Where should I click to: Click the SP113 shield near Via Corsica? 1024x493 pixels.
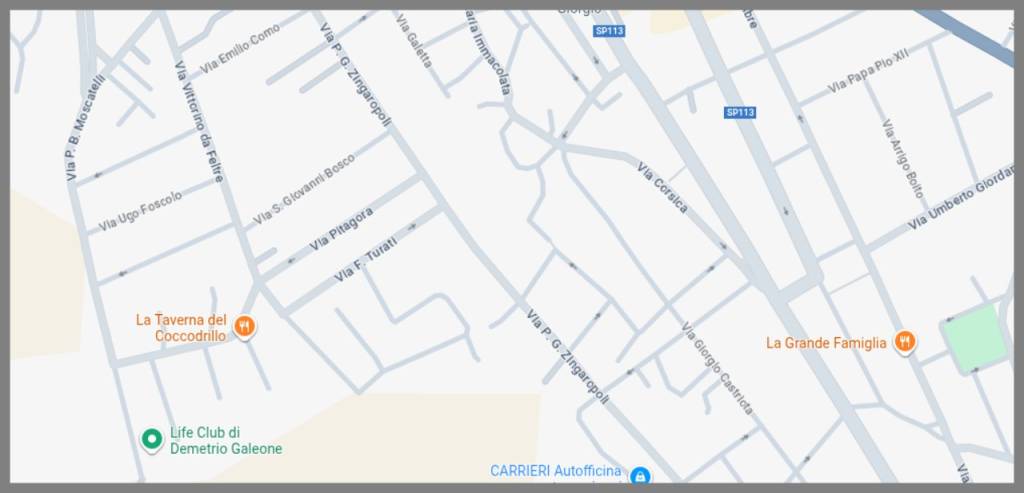[740, 112]
